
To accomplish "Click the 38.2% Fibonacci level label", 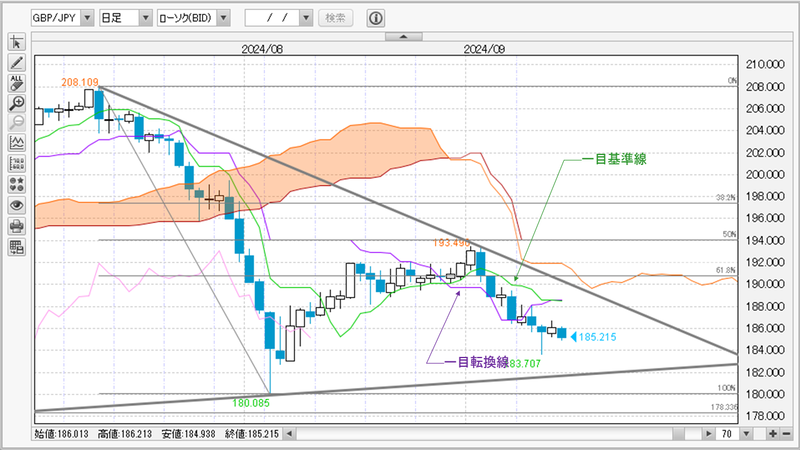I will [x=726, y=197].
